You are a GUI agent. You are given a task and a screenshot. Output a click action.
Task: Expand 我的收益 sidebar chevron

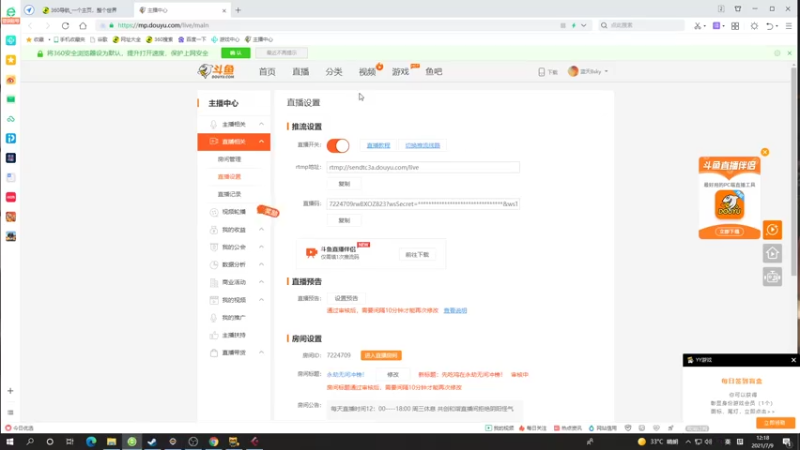[261, 230]
